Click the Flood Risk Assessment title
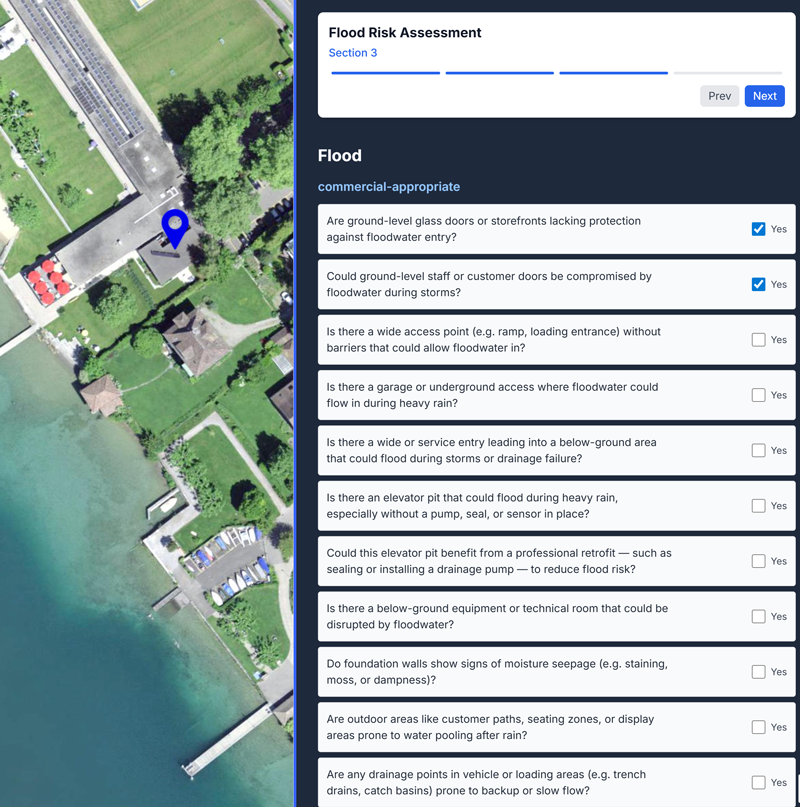Image resolution: width=800 pixels, height=807 pixels. [405, 32]
